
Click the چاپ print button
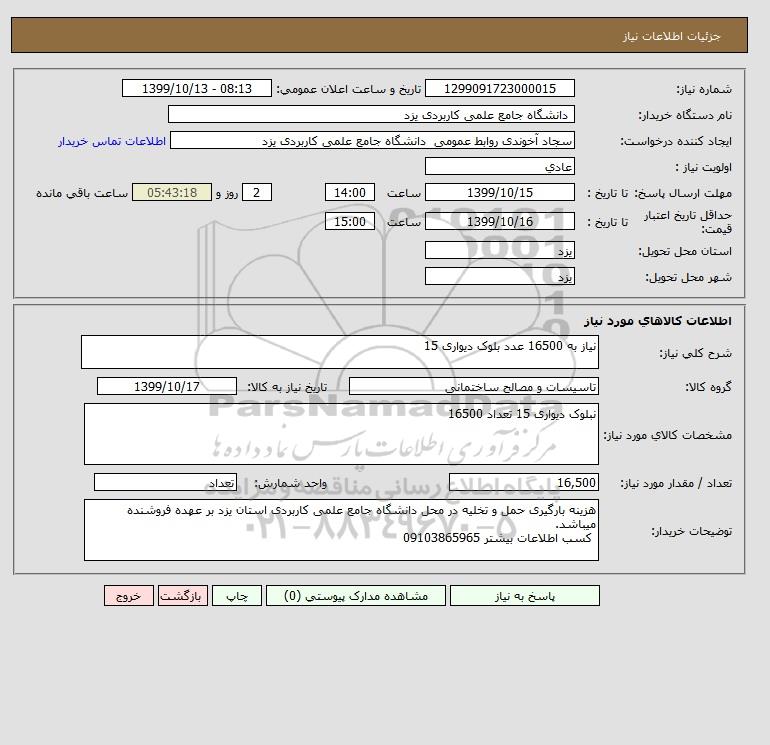point(237,596)
